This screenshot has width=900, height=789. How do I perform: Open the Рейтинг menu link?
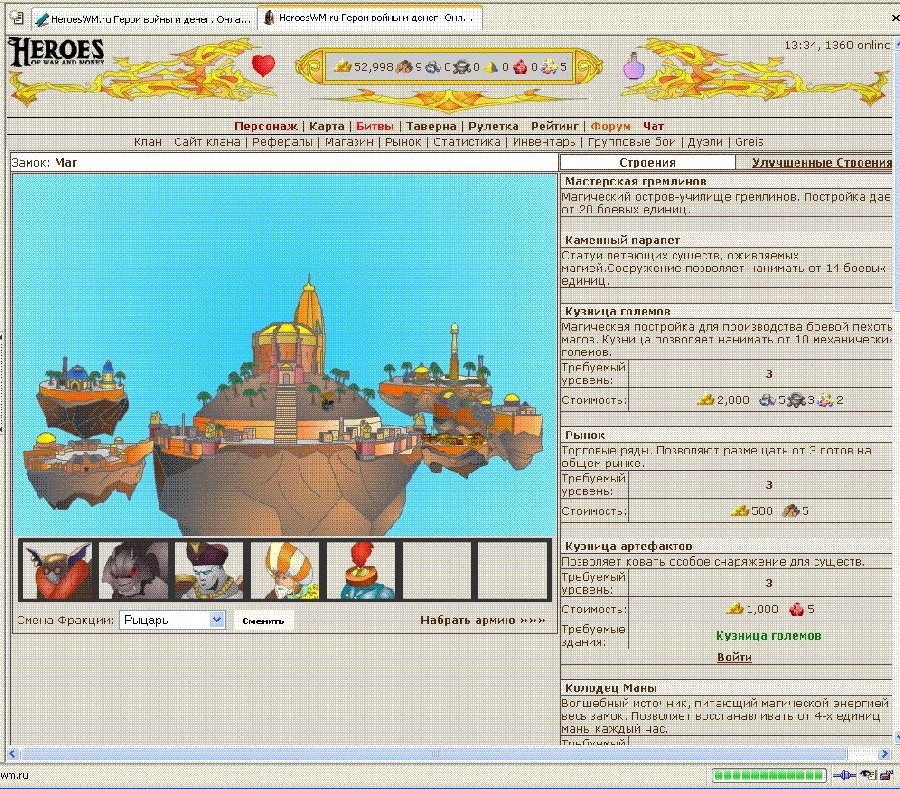point(555,126)
